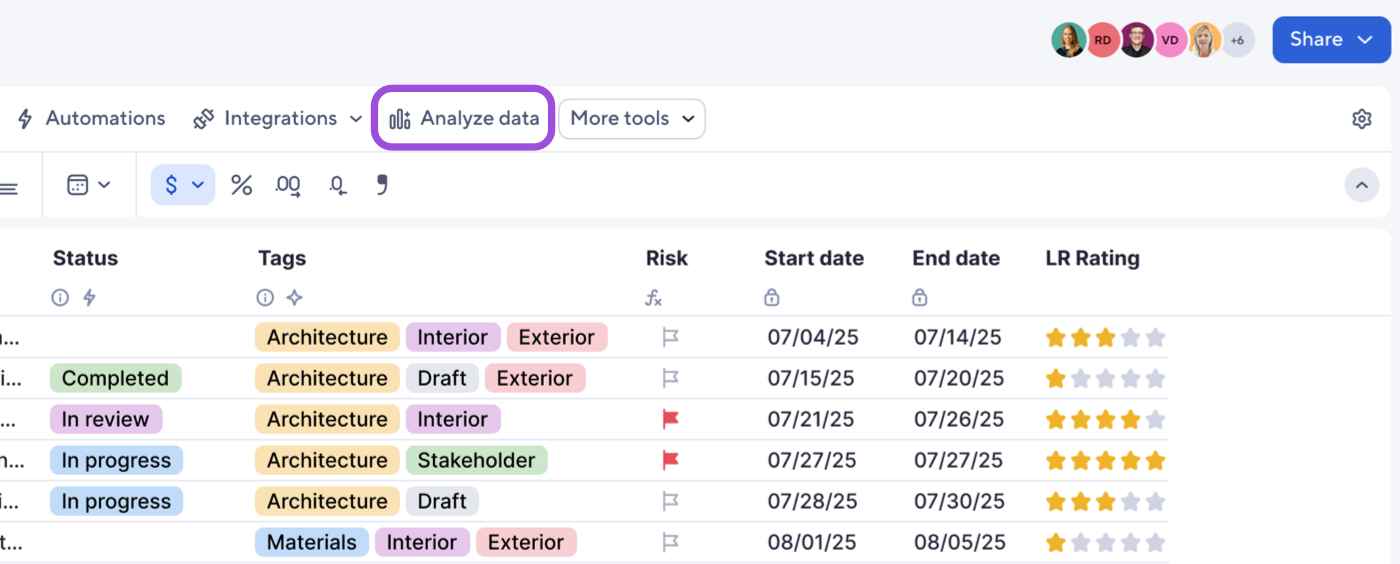Open the Share button chevron

(x=1365, y=40)
